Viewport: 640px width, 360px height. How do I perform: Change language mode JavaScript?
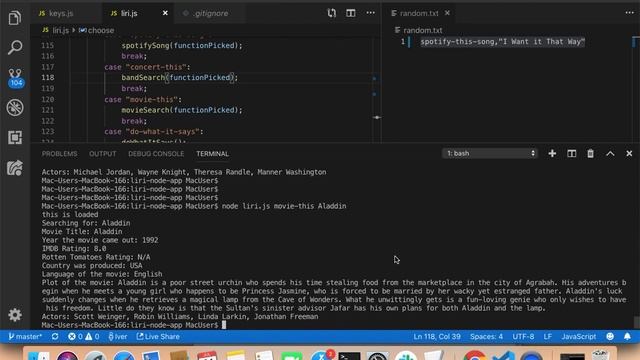578,336
